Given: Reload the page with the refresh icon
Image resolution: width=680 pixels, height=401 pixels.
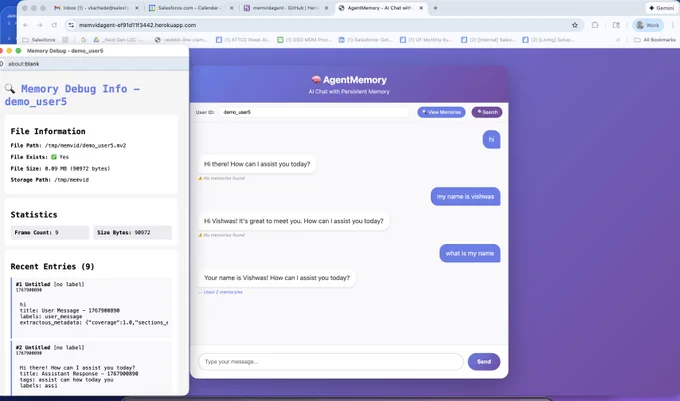Looking at the screenshot, I should pyautogui.click(x=54, y=25).
